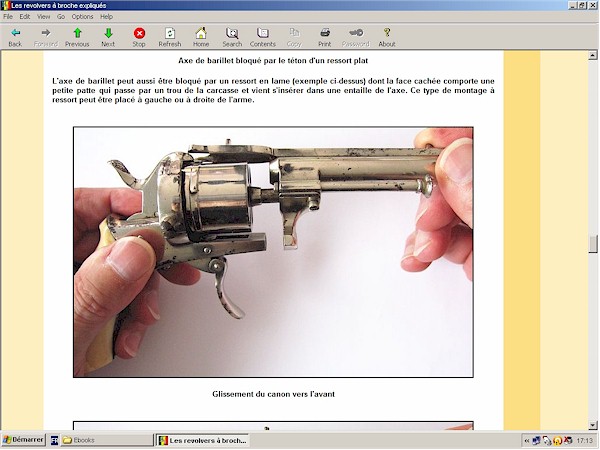Open the File menu
The image size is (600, 450).
(8, 16)
